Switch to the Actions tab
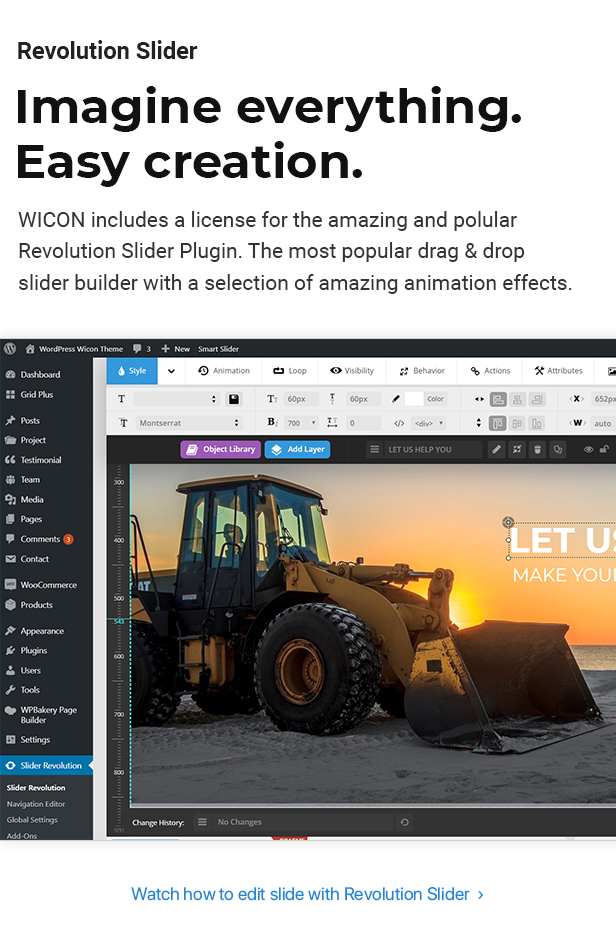The height and width of the screenshot is (948, 616). (x=490, y=371)
